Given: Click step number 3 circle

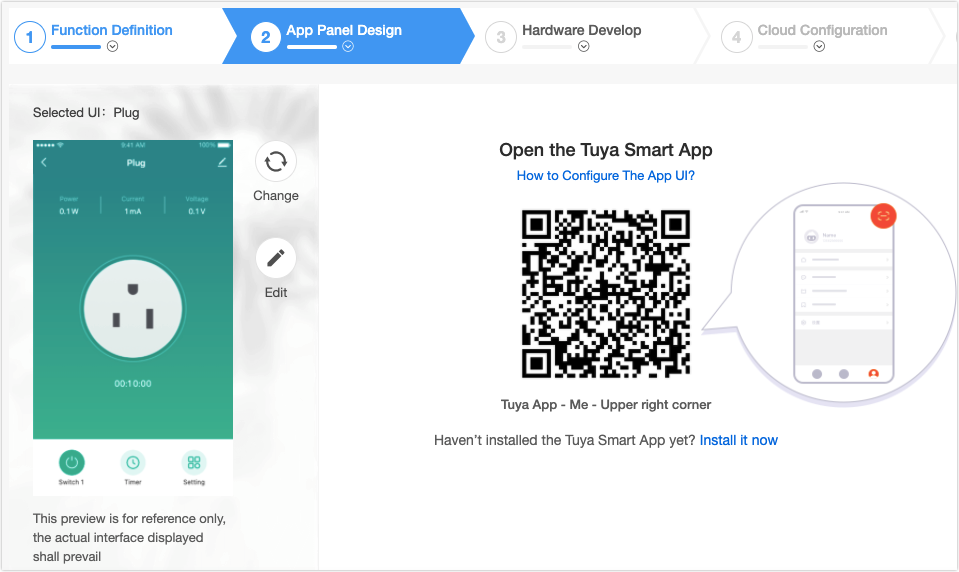Looking at the screenshot, I should tap(501, 37).
